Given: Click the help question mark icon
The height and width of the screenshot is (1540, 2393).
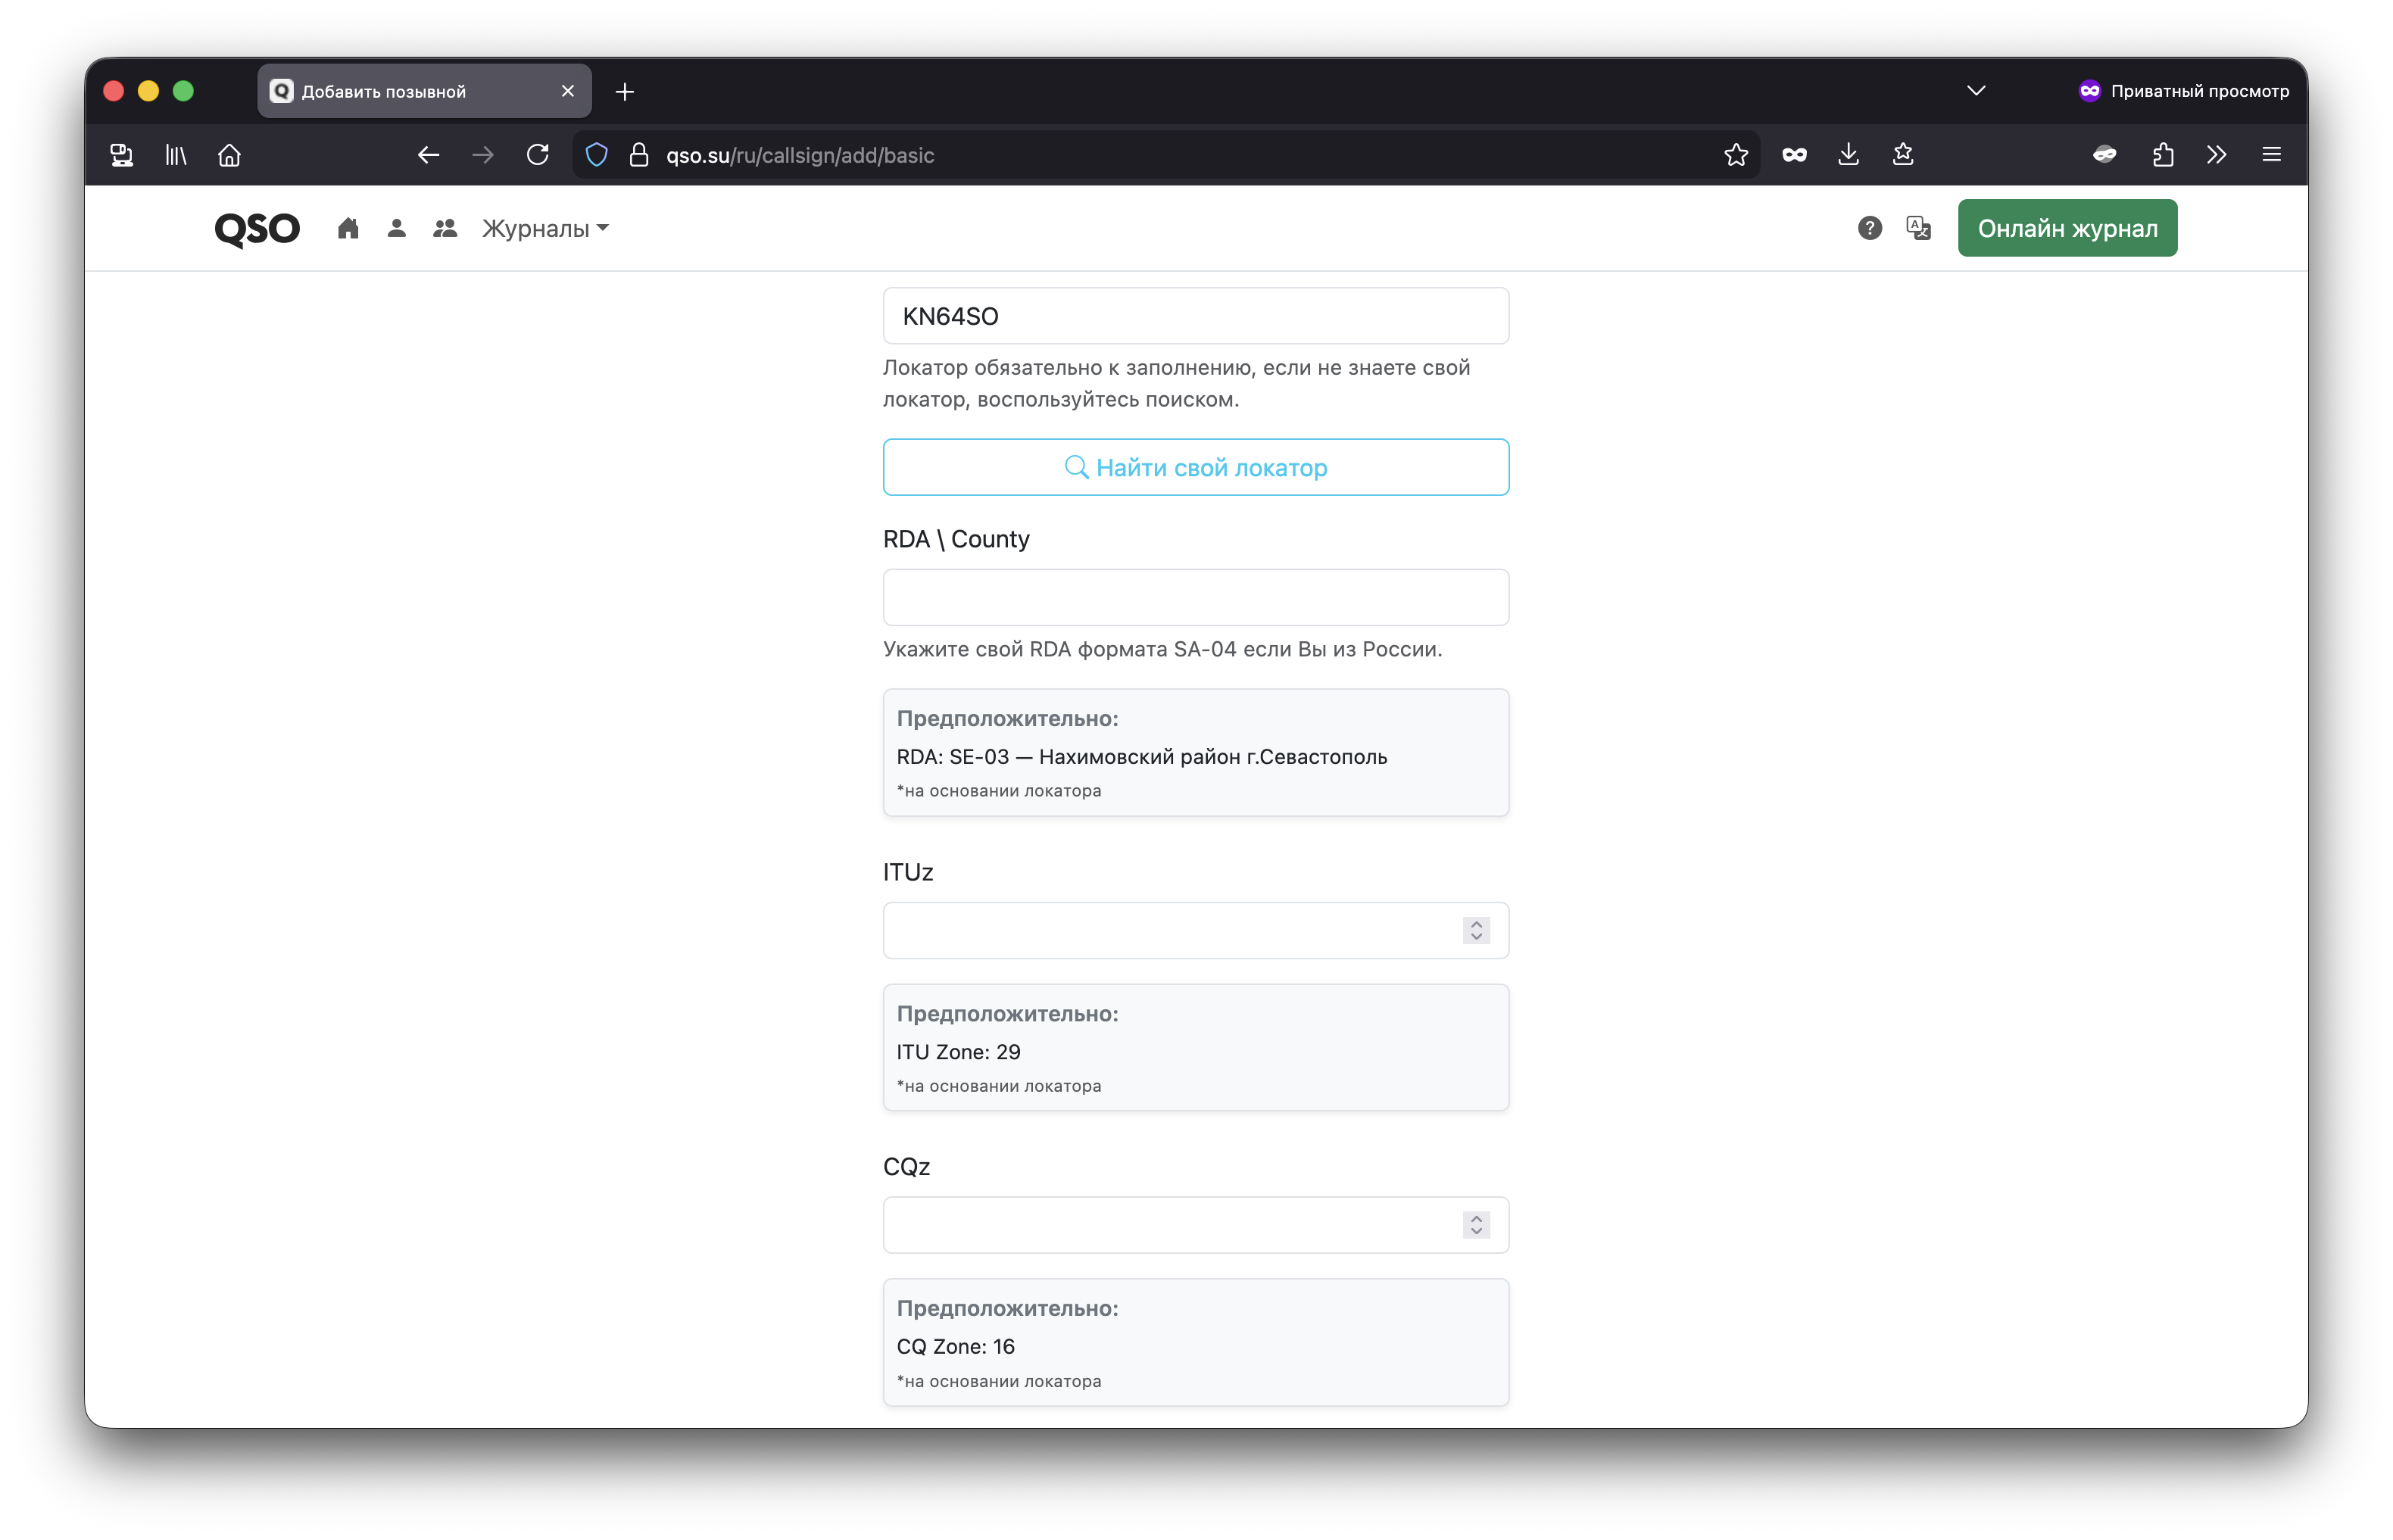Looking at the screenshot, I should tap(1869, 228).
